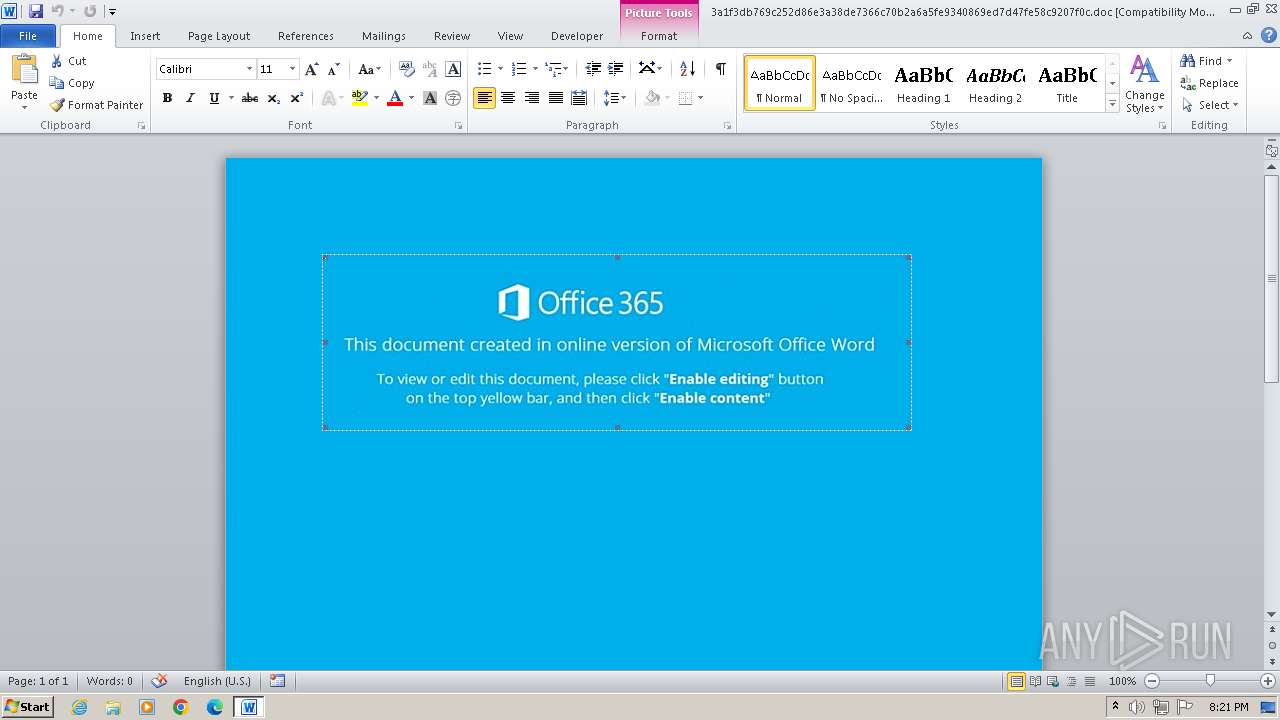1280x720 pixels.
Task: Switch to the References tab
Action: pyautogui.click(x=306, y=35)
